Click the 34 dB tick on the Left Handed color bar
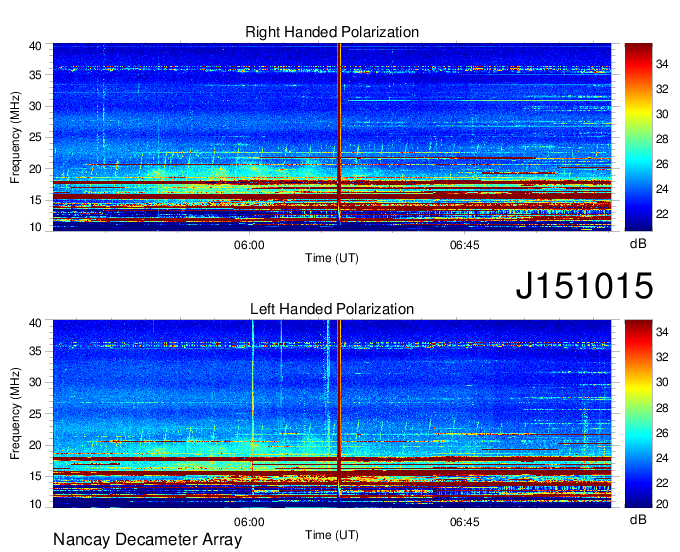Viewport: 680px width, 552px height. [x=662, y=332]
